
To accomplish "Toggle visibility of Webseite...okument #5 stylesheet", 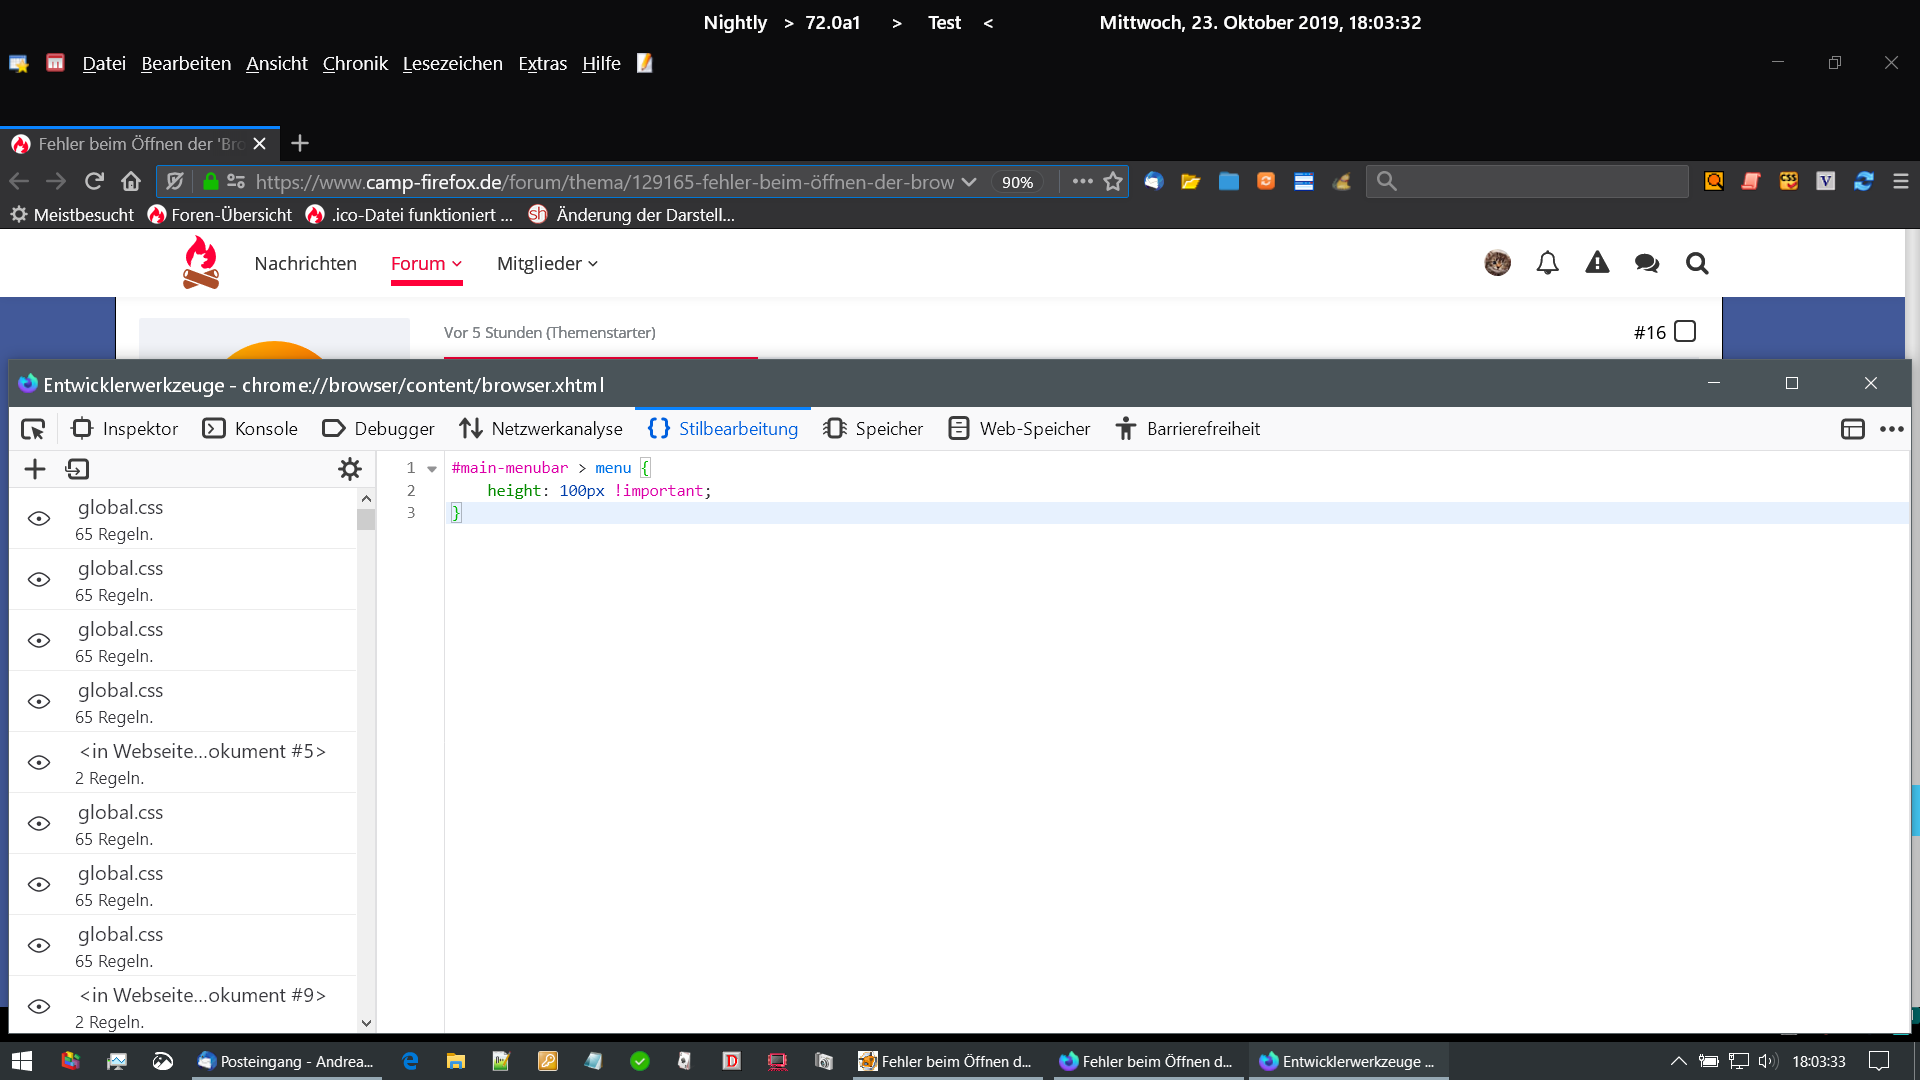I will point(39,762).
